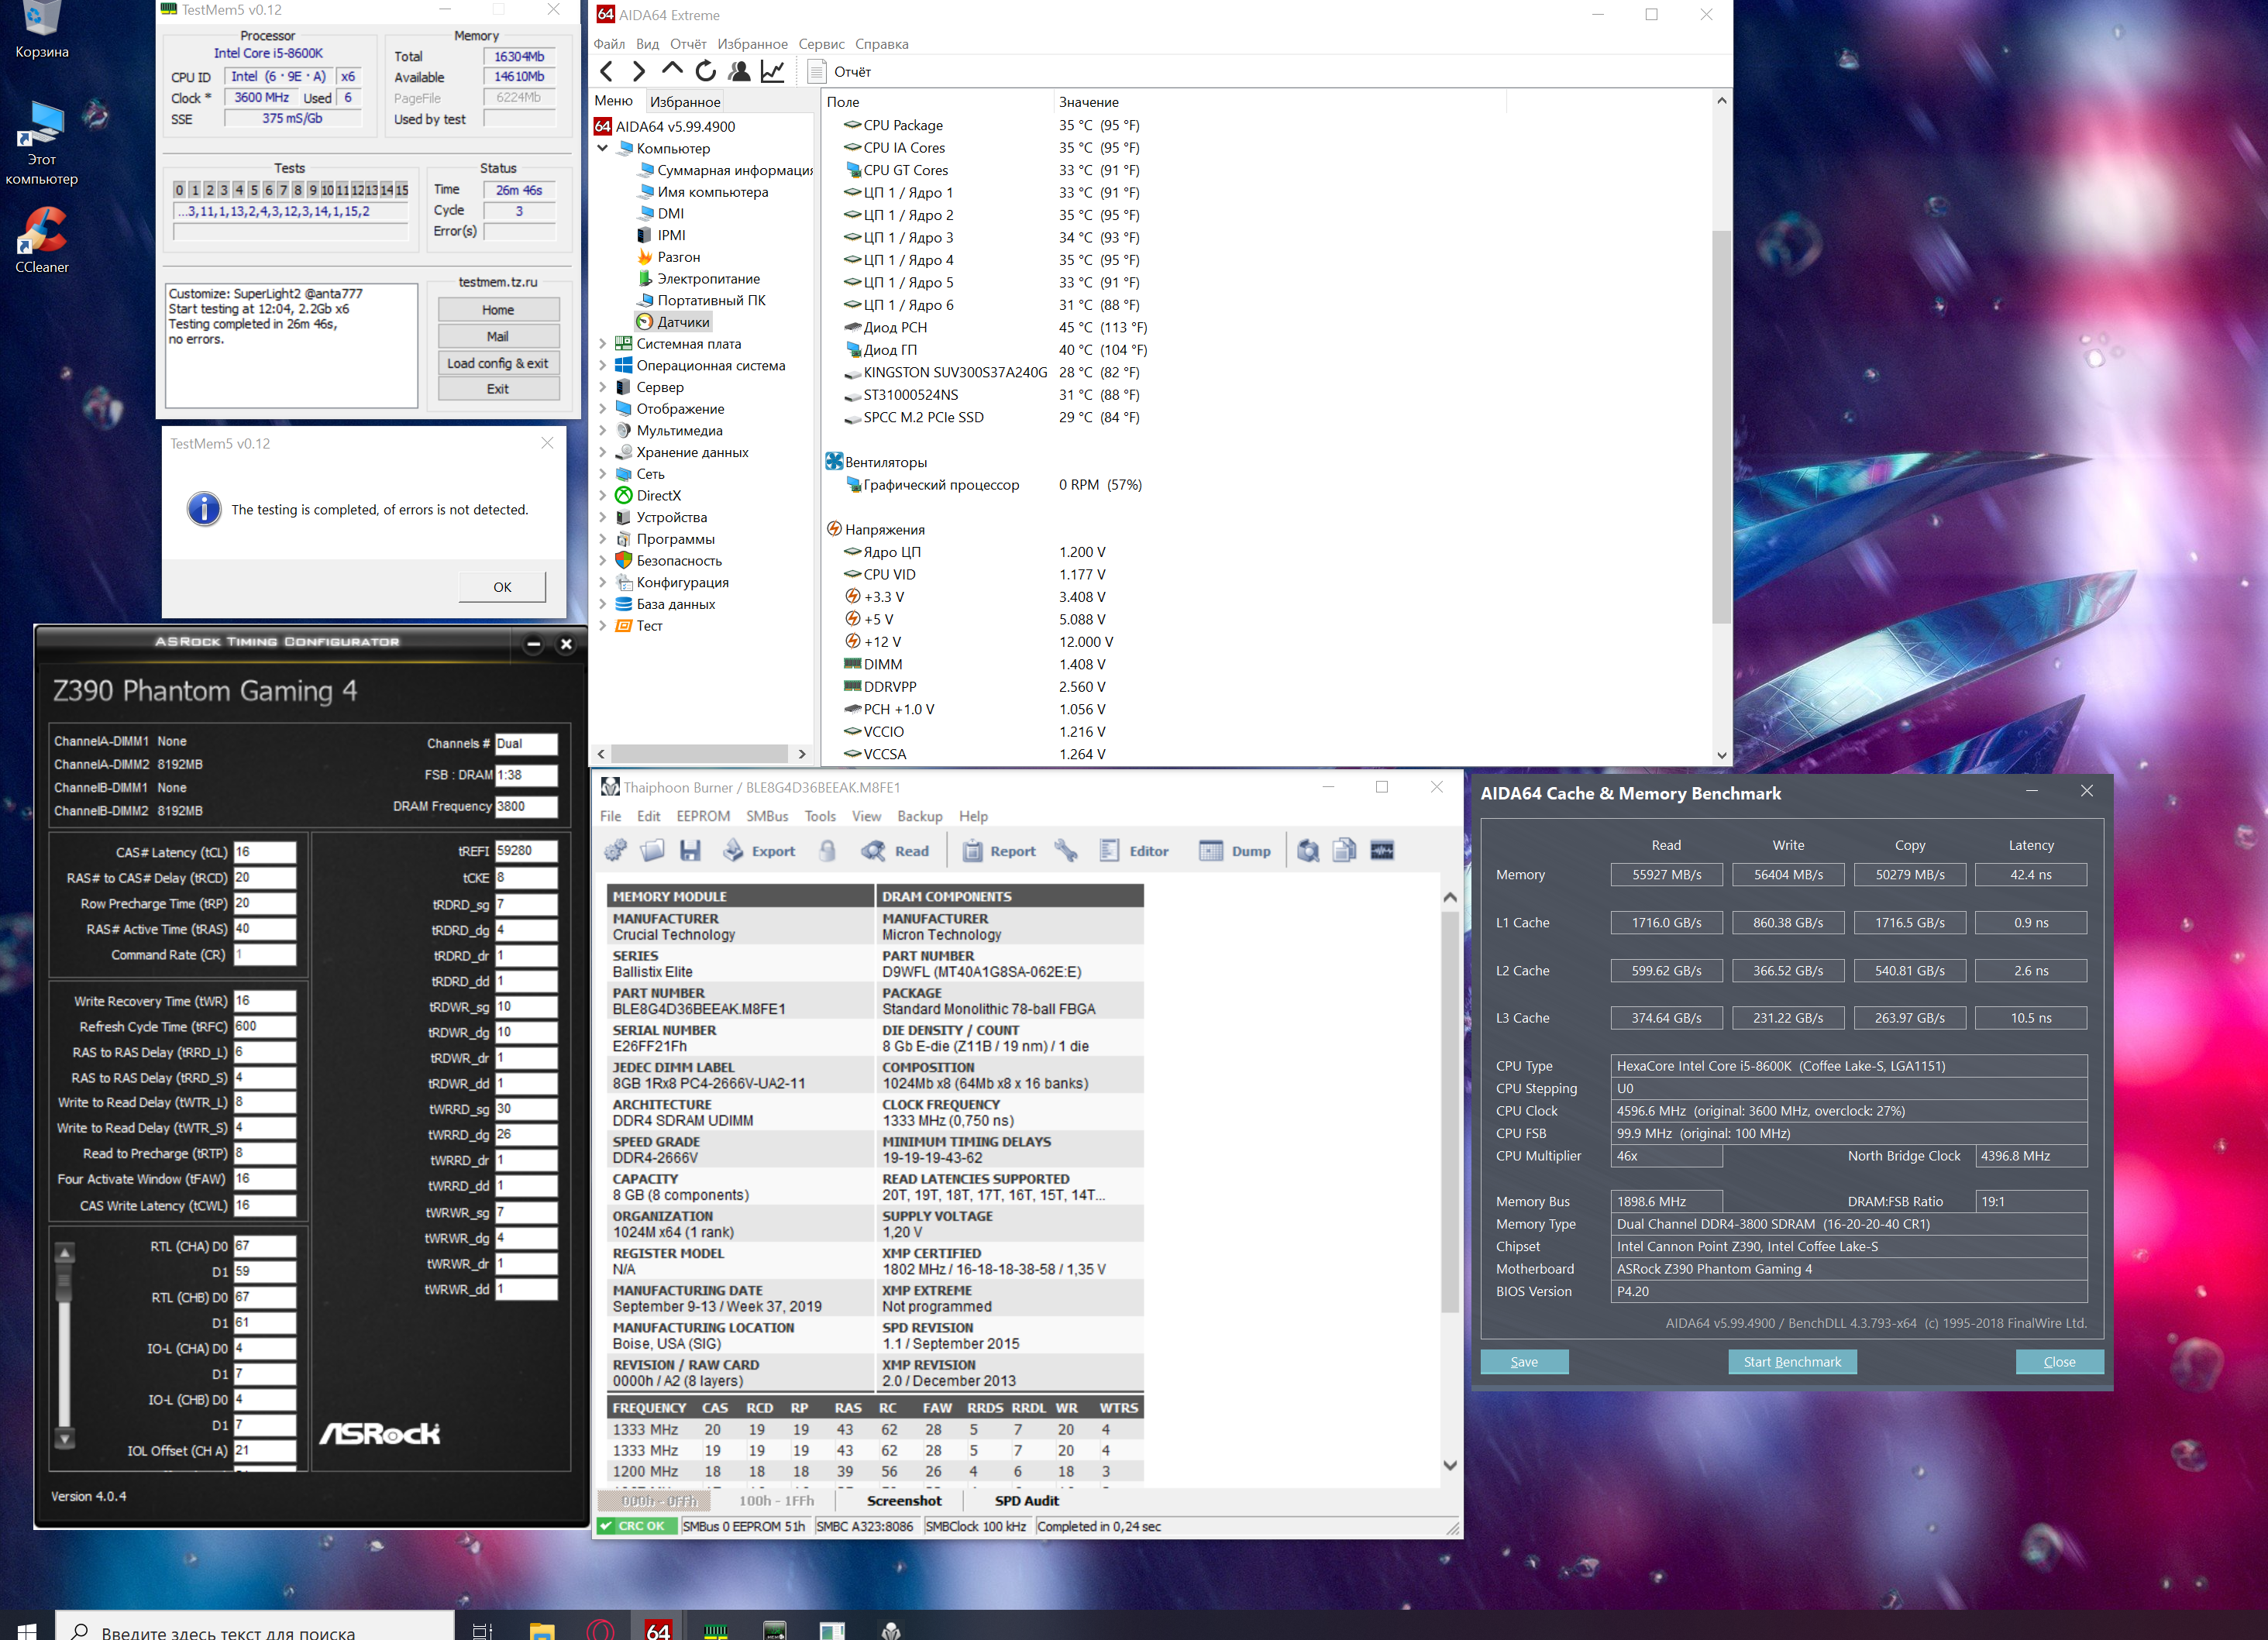2268x1640 pixels.
Task: Click OK in TestMem5 completion dialog
Action: click(502, 587)
